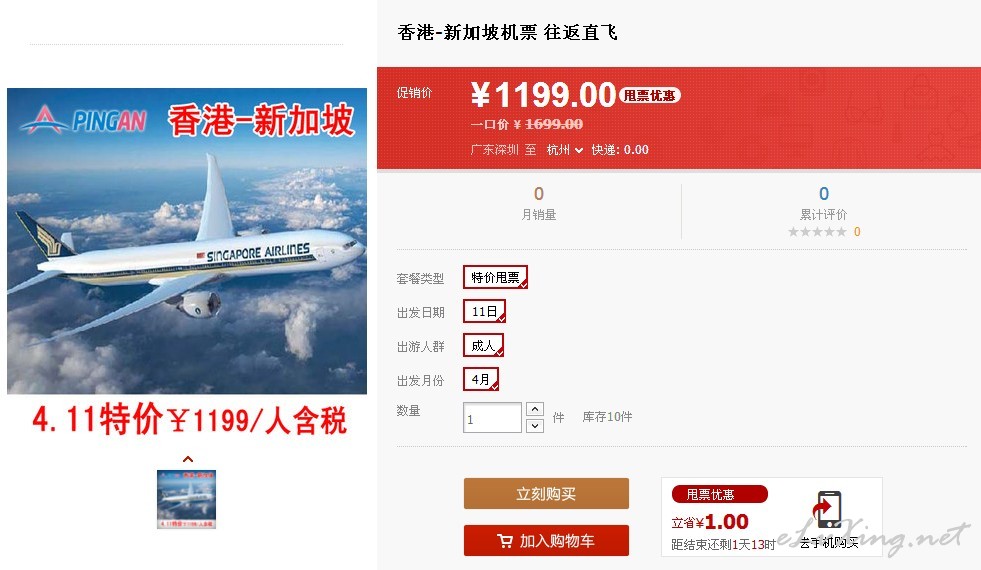Select the small airplane thumbnail image
The image size is (981, 570).
click(186, 499)
